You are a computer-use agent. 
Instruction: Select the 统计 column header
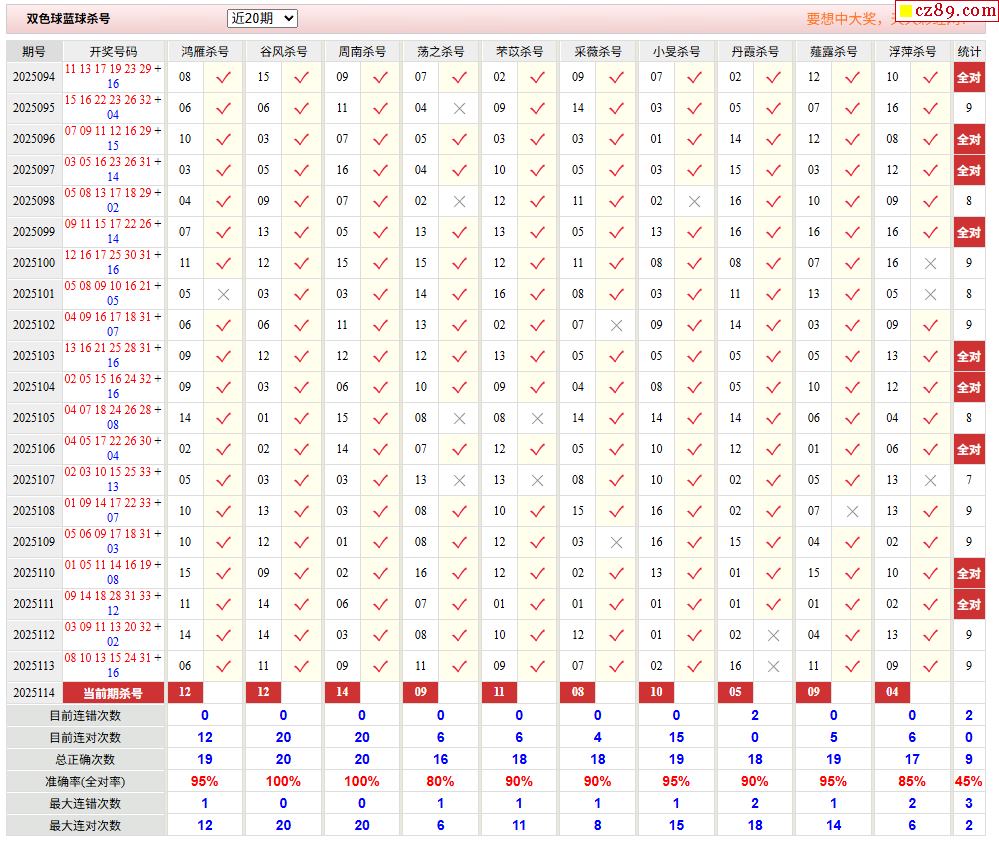[x=968, y=51]
